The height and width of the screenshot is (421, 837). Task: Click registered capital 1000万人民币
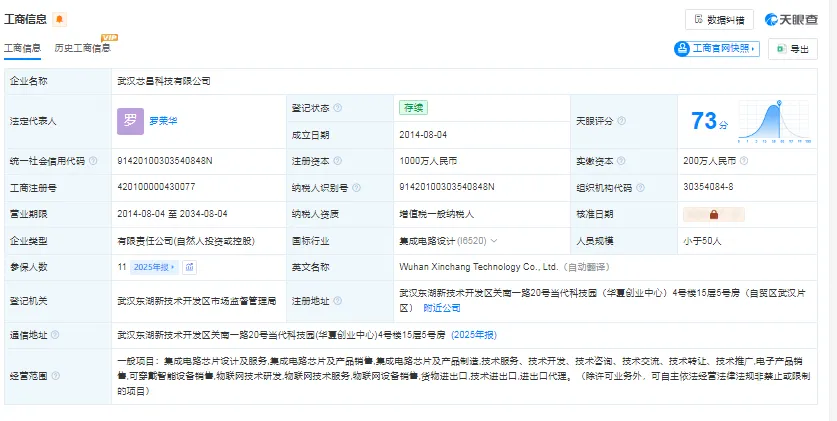(428, 161)
